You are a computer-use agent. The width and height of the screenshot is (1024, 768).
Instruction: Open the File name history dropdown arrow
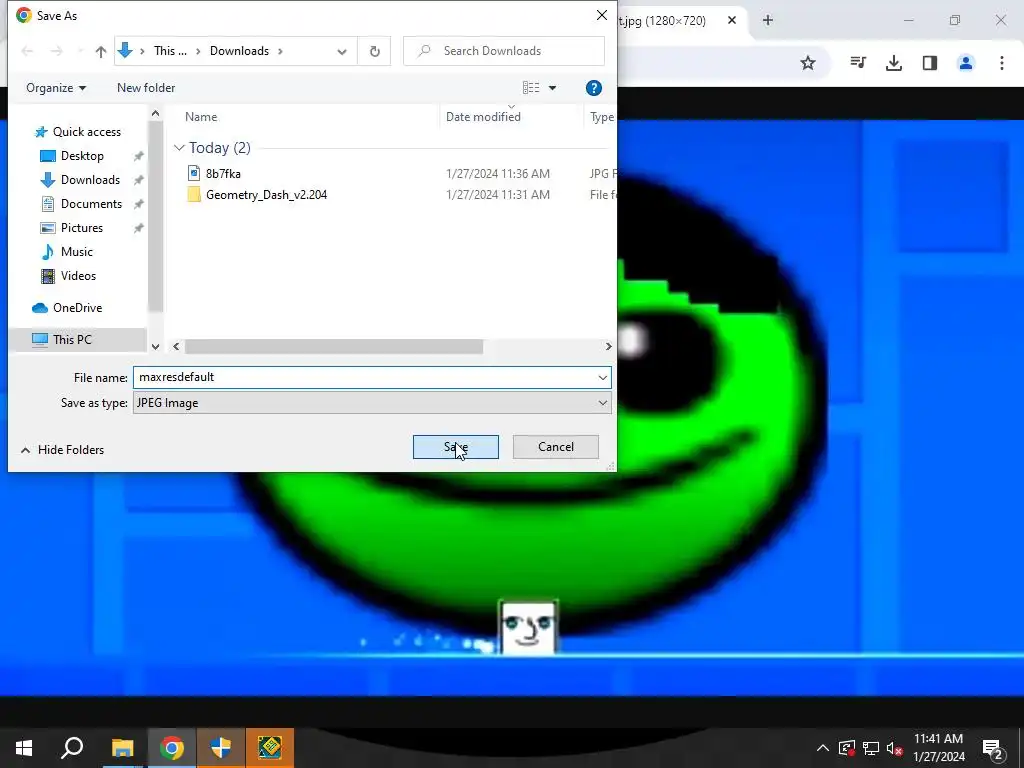click(x=602, y=377)
